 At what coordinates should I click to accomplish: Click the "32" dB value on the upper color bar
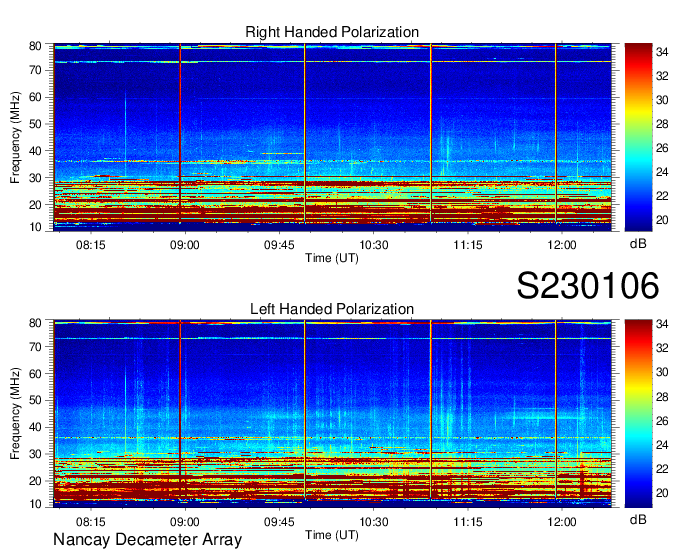662,76
